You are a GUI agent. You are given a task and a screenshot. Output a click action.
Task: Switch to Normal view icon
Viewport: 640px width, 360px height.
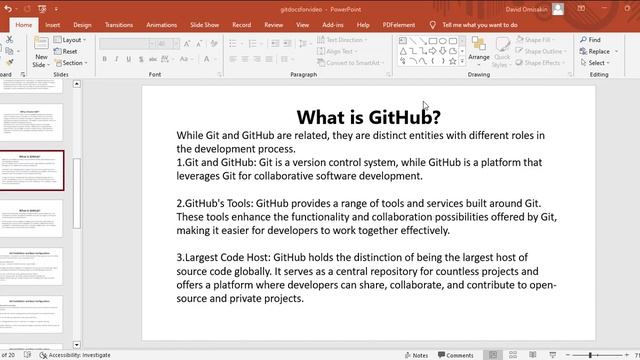coord(493,355)
